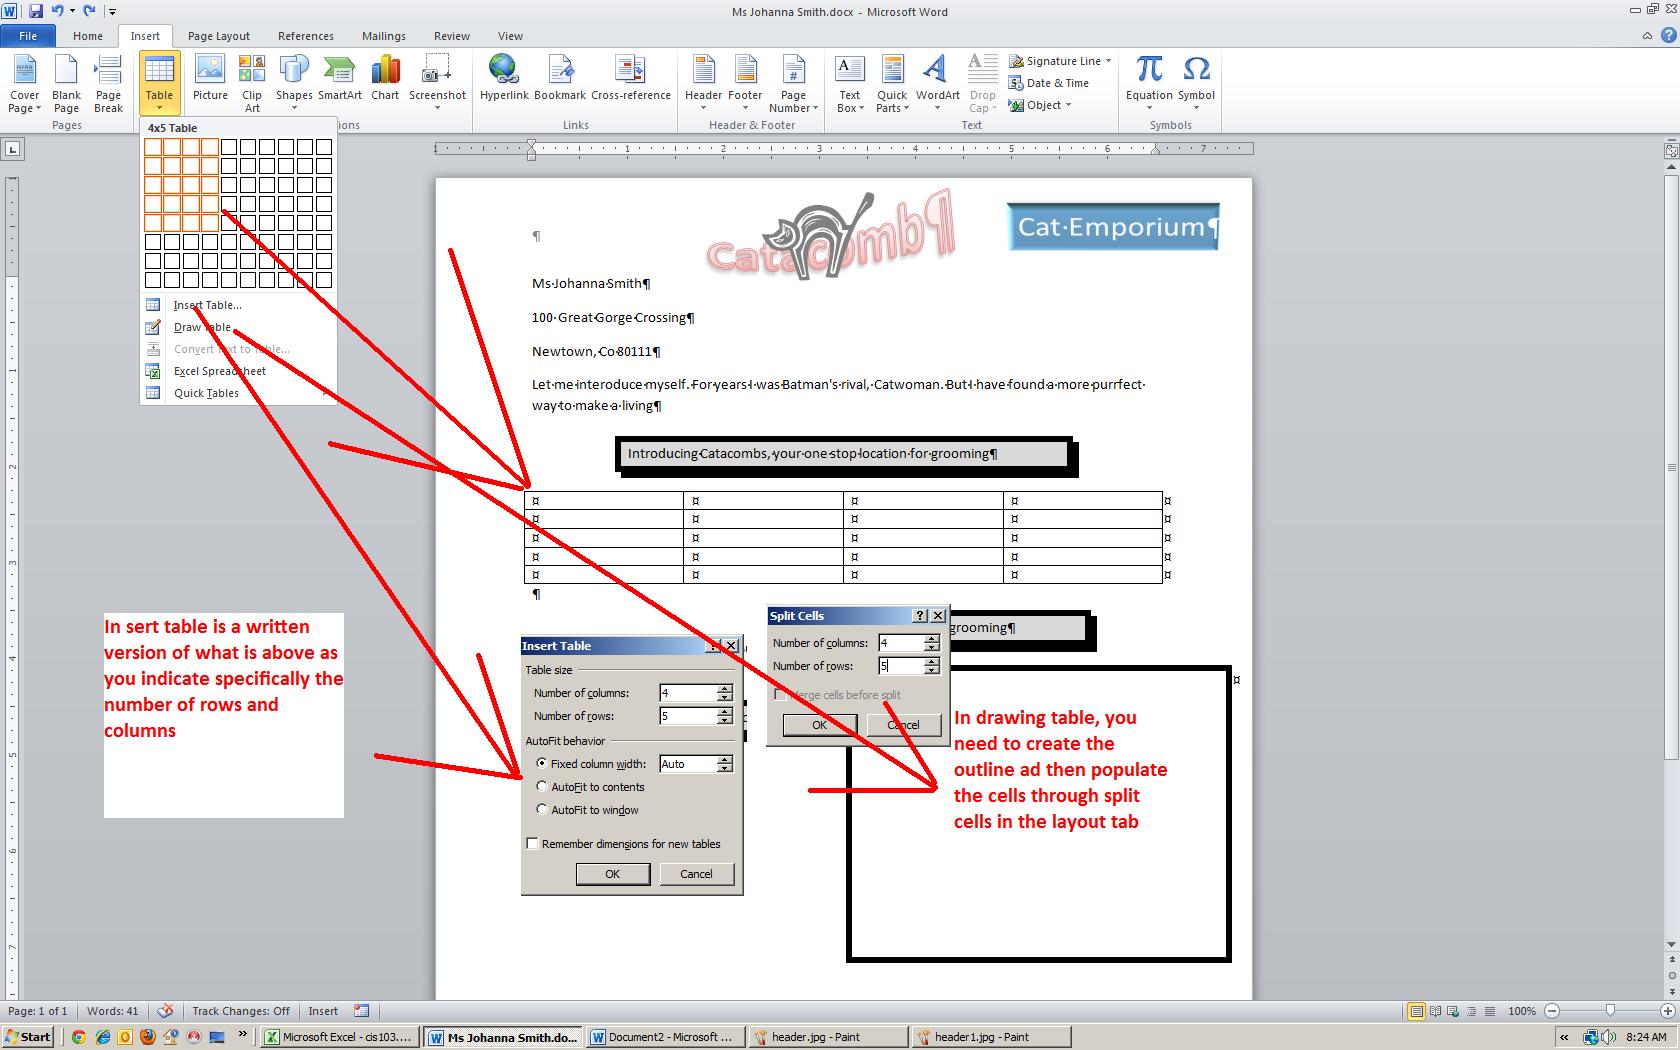The image size is (1680, 1050).
Task: Open Page Number dropdown
Action: (793, 84)
